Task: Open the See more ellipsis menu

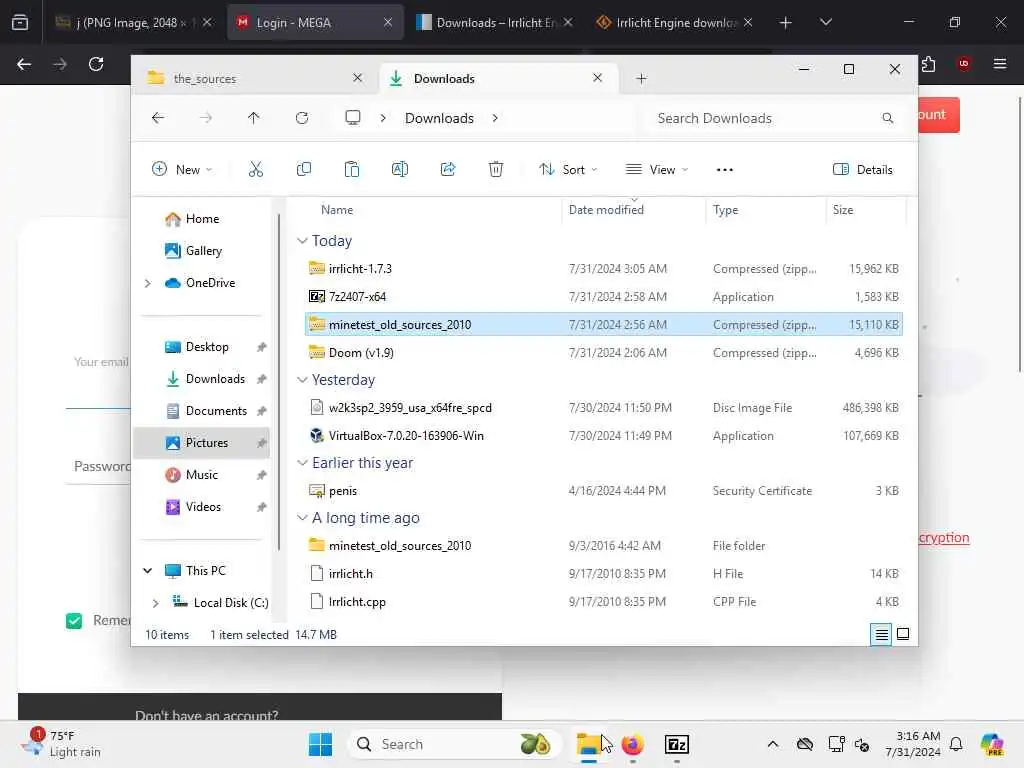Action: [724, 170]
